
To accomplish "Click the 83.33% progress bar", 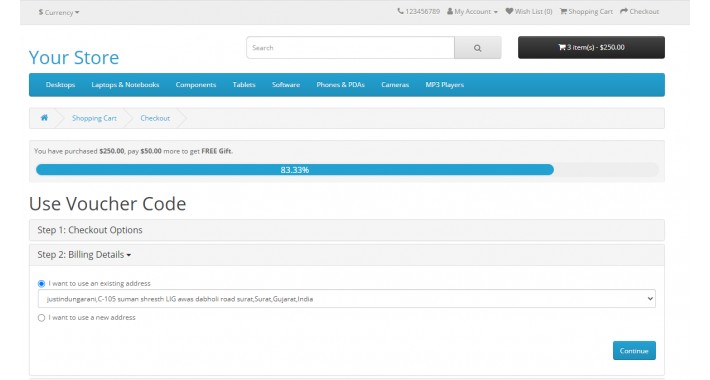I will pyautogui.click(x=295, y=170).
